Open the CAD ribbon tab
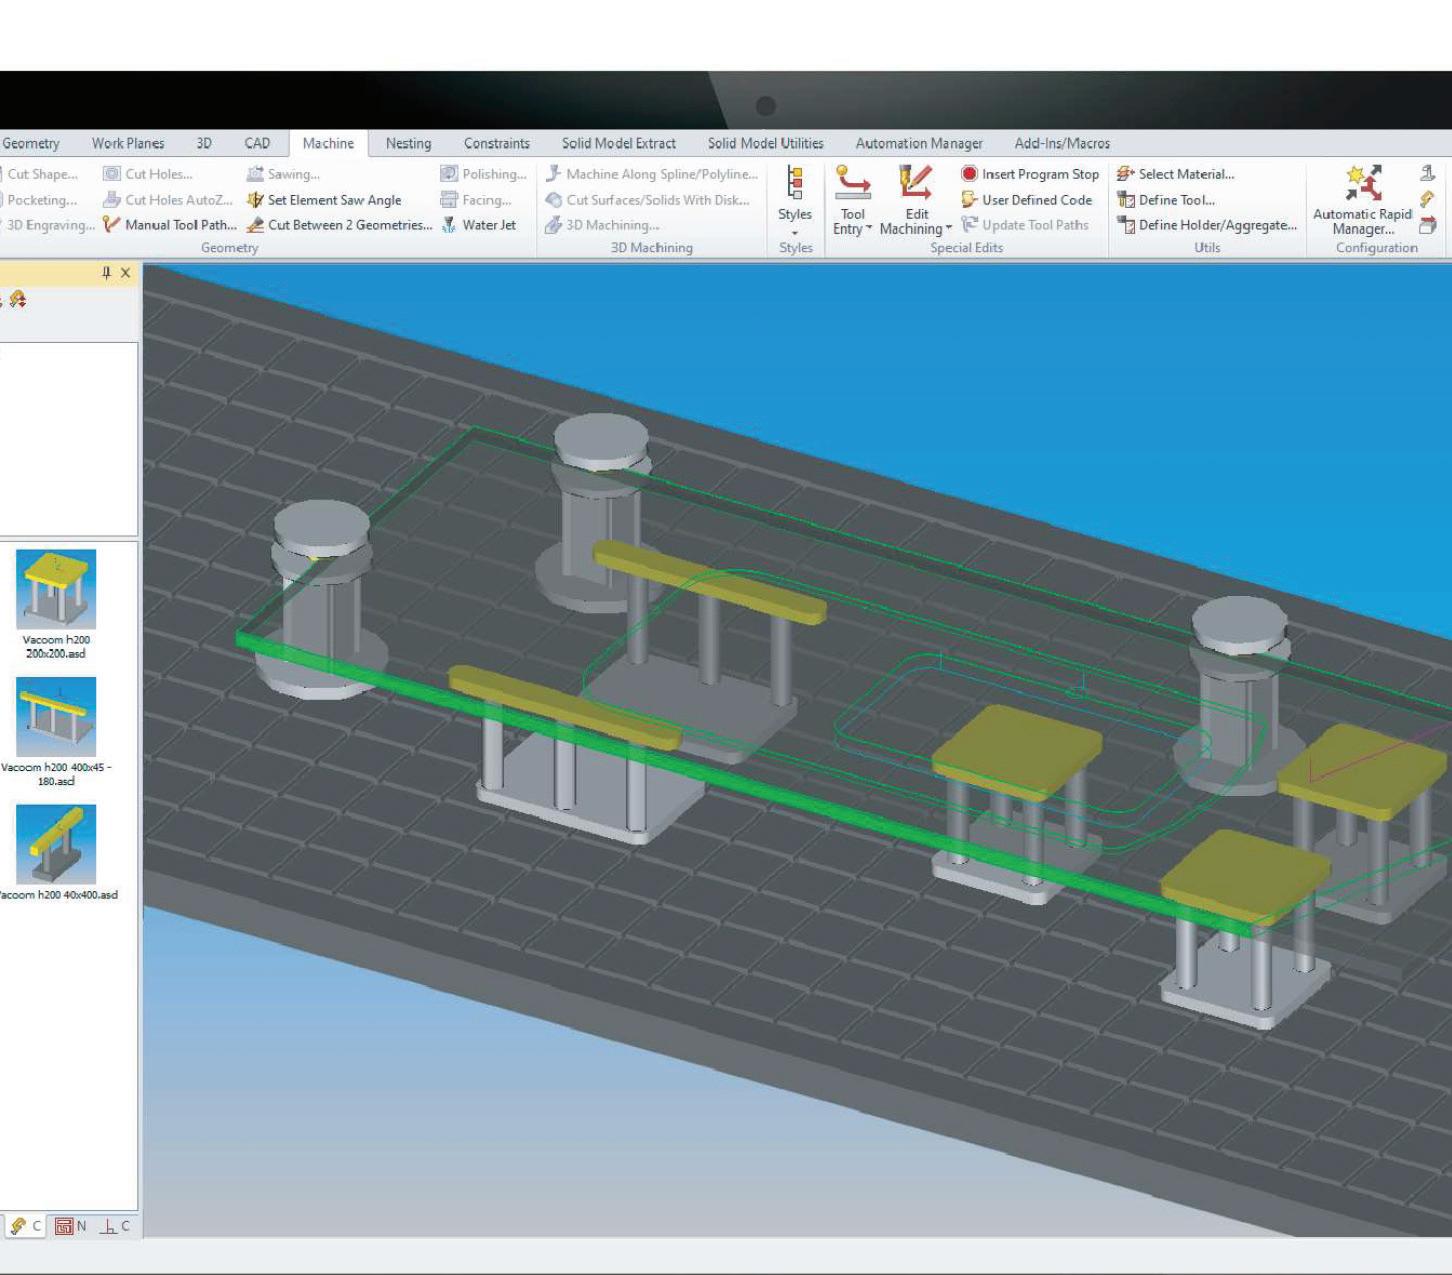 pos(257,144)
